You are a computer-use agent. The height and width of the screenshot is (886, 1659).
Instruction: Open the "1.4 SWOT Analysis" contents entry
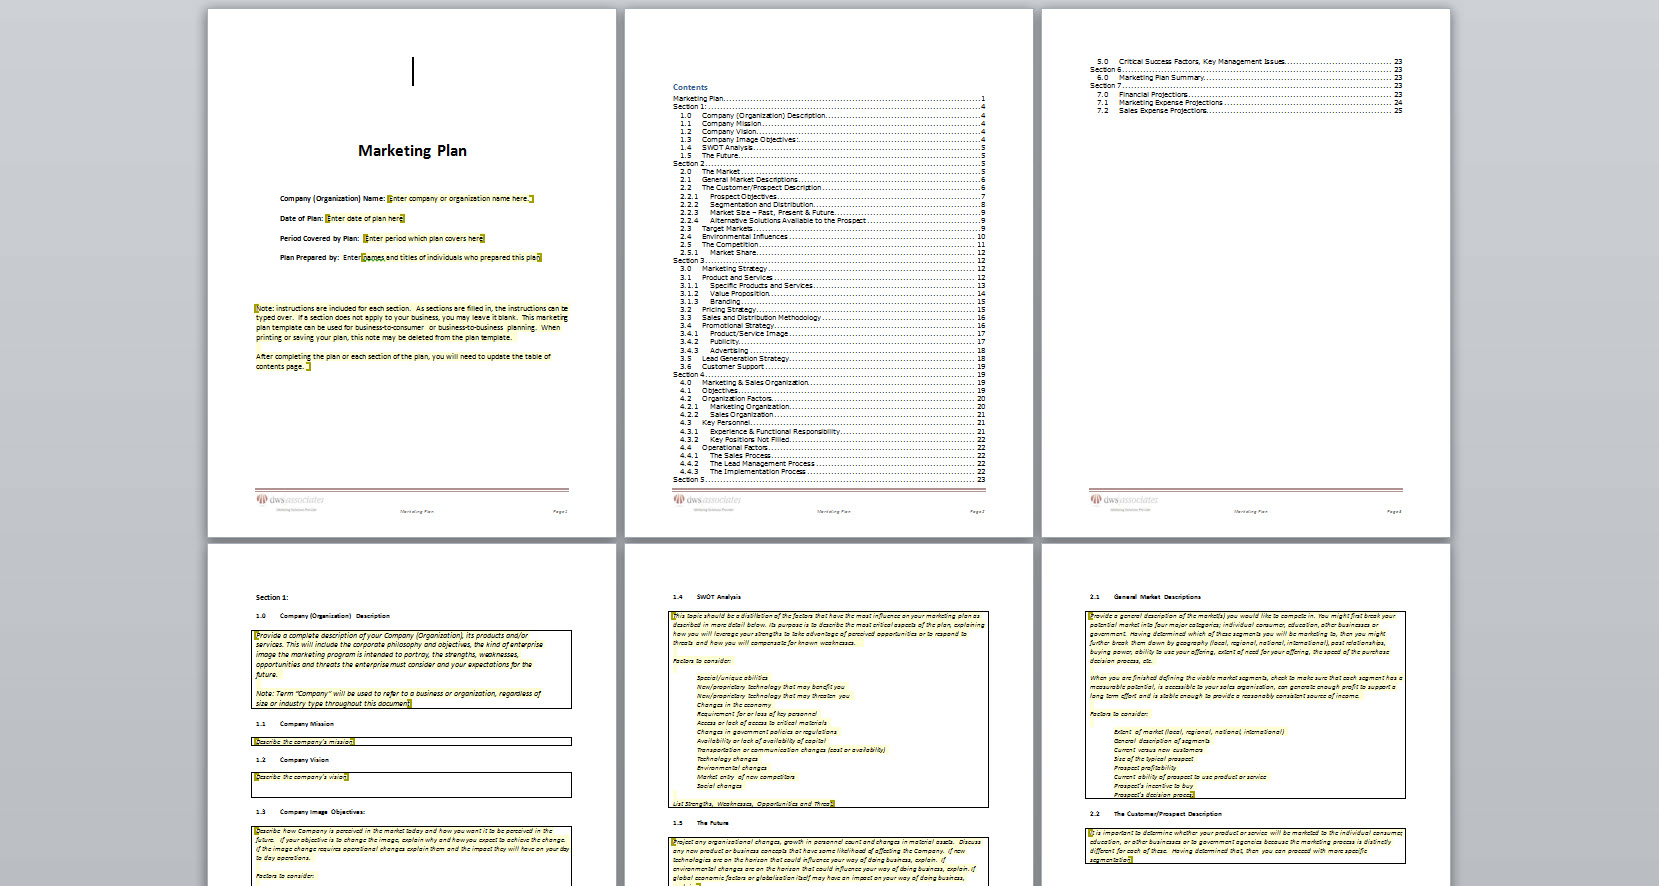(832, 148)
